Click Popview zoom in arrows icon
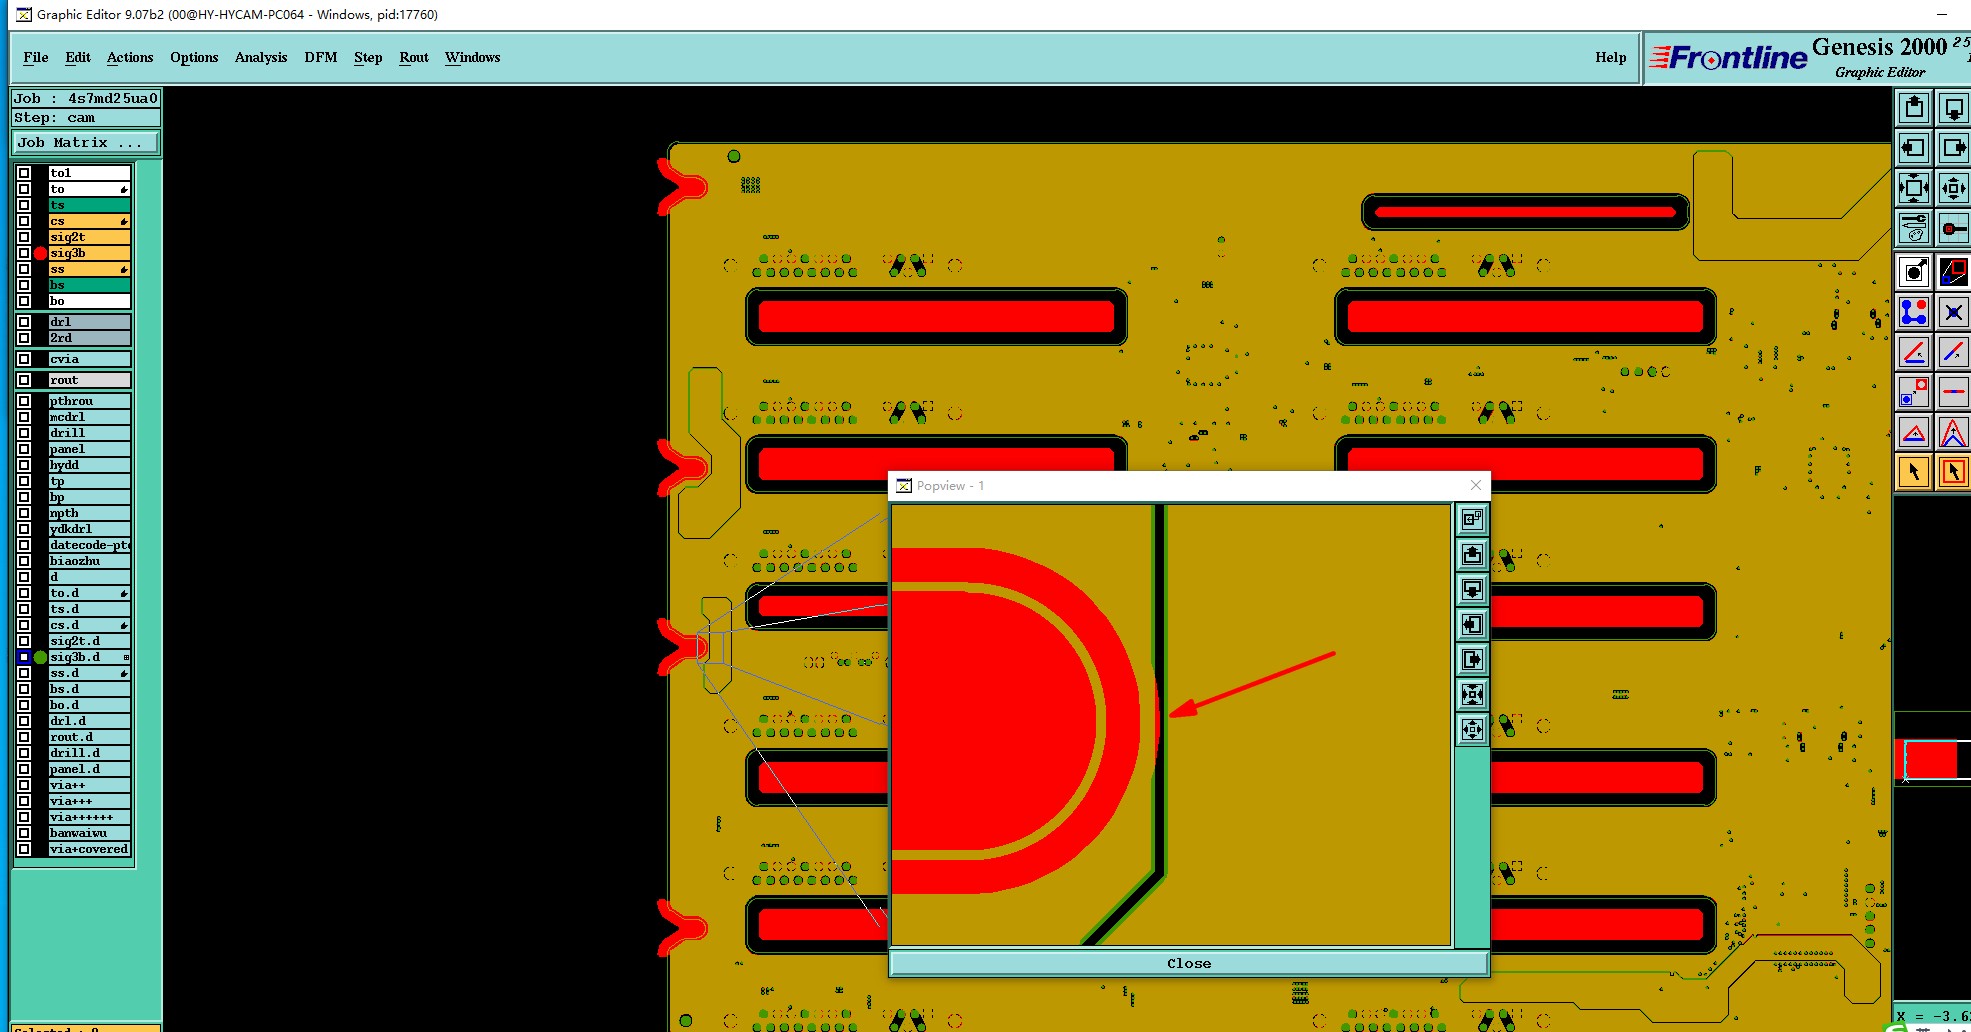 [x=1472, y=695]
